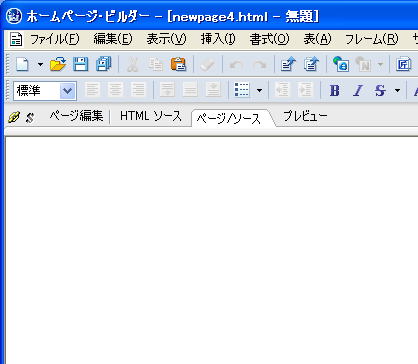418x364 pixels.
Task: Preview in browser globe icon
Action: click(341, 64)
